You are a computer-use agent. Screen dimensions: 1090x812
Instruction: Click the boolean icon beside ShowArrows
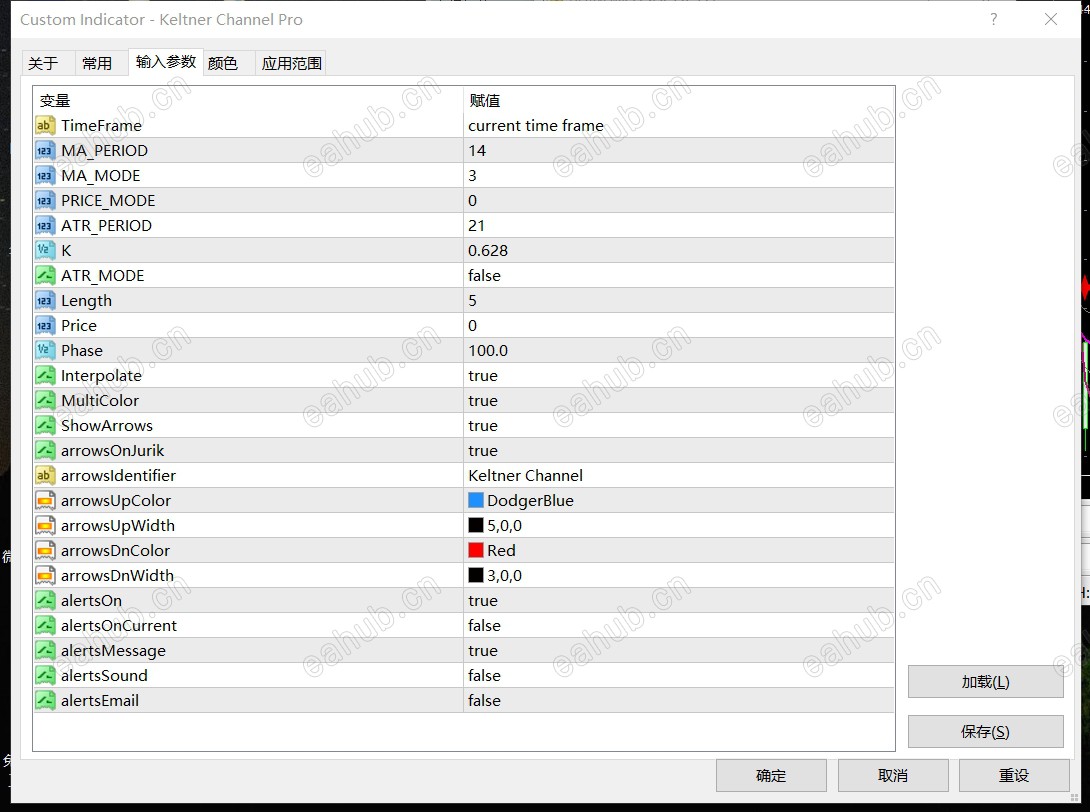click(x=44, y=425)
